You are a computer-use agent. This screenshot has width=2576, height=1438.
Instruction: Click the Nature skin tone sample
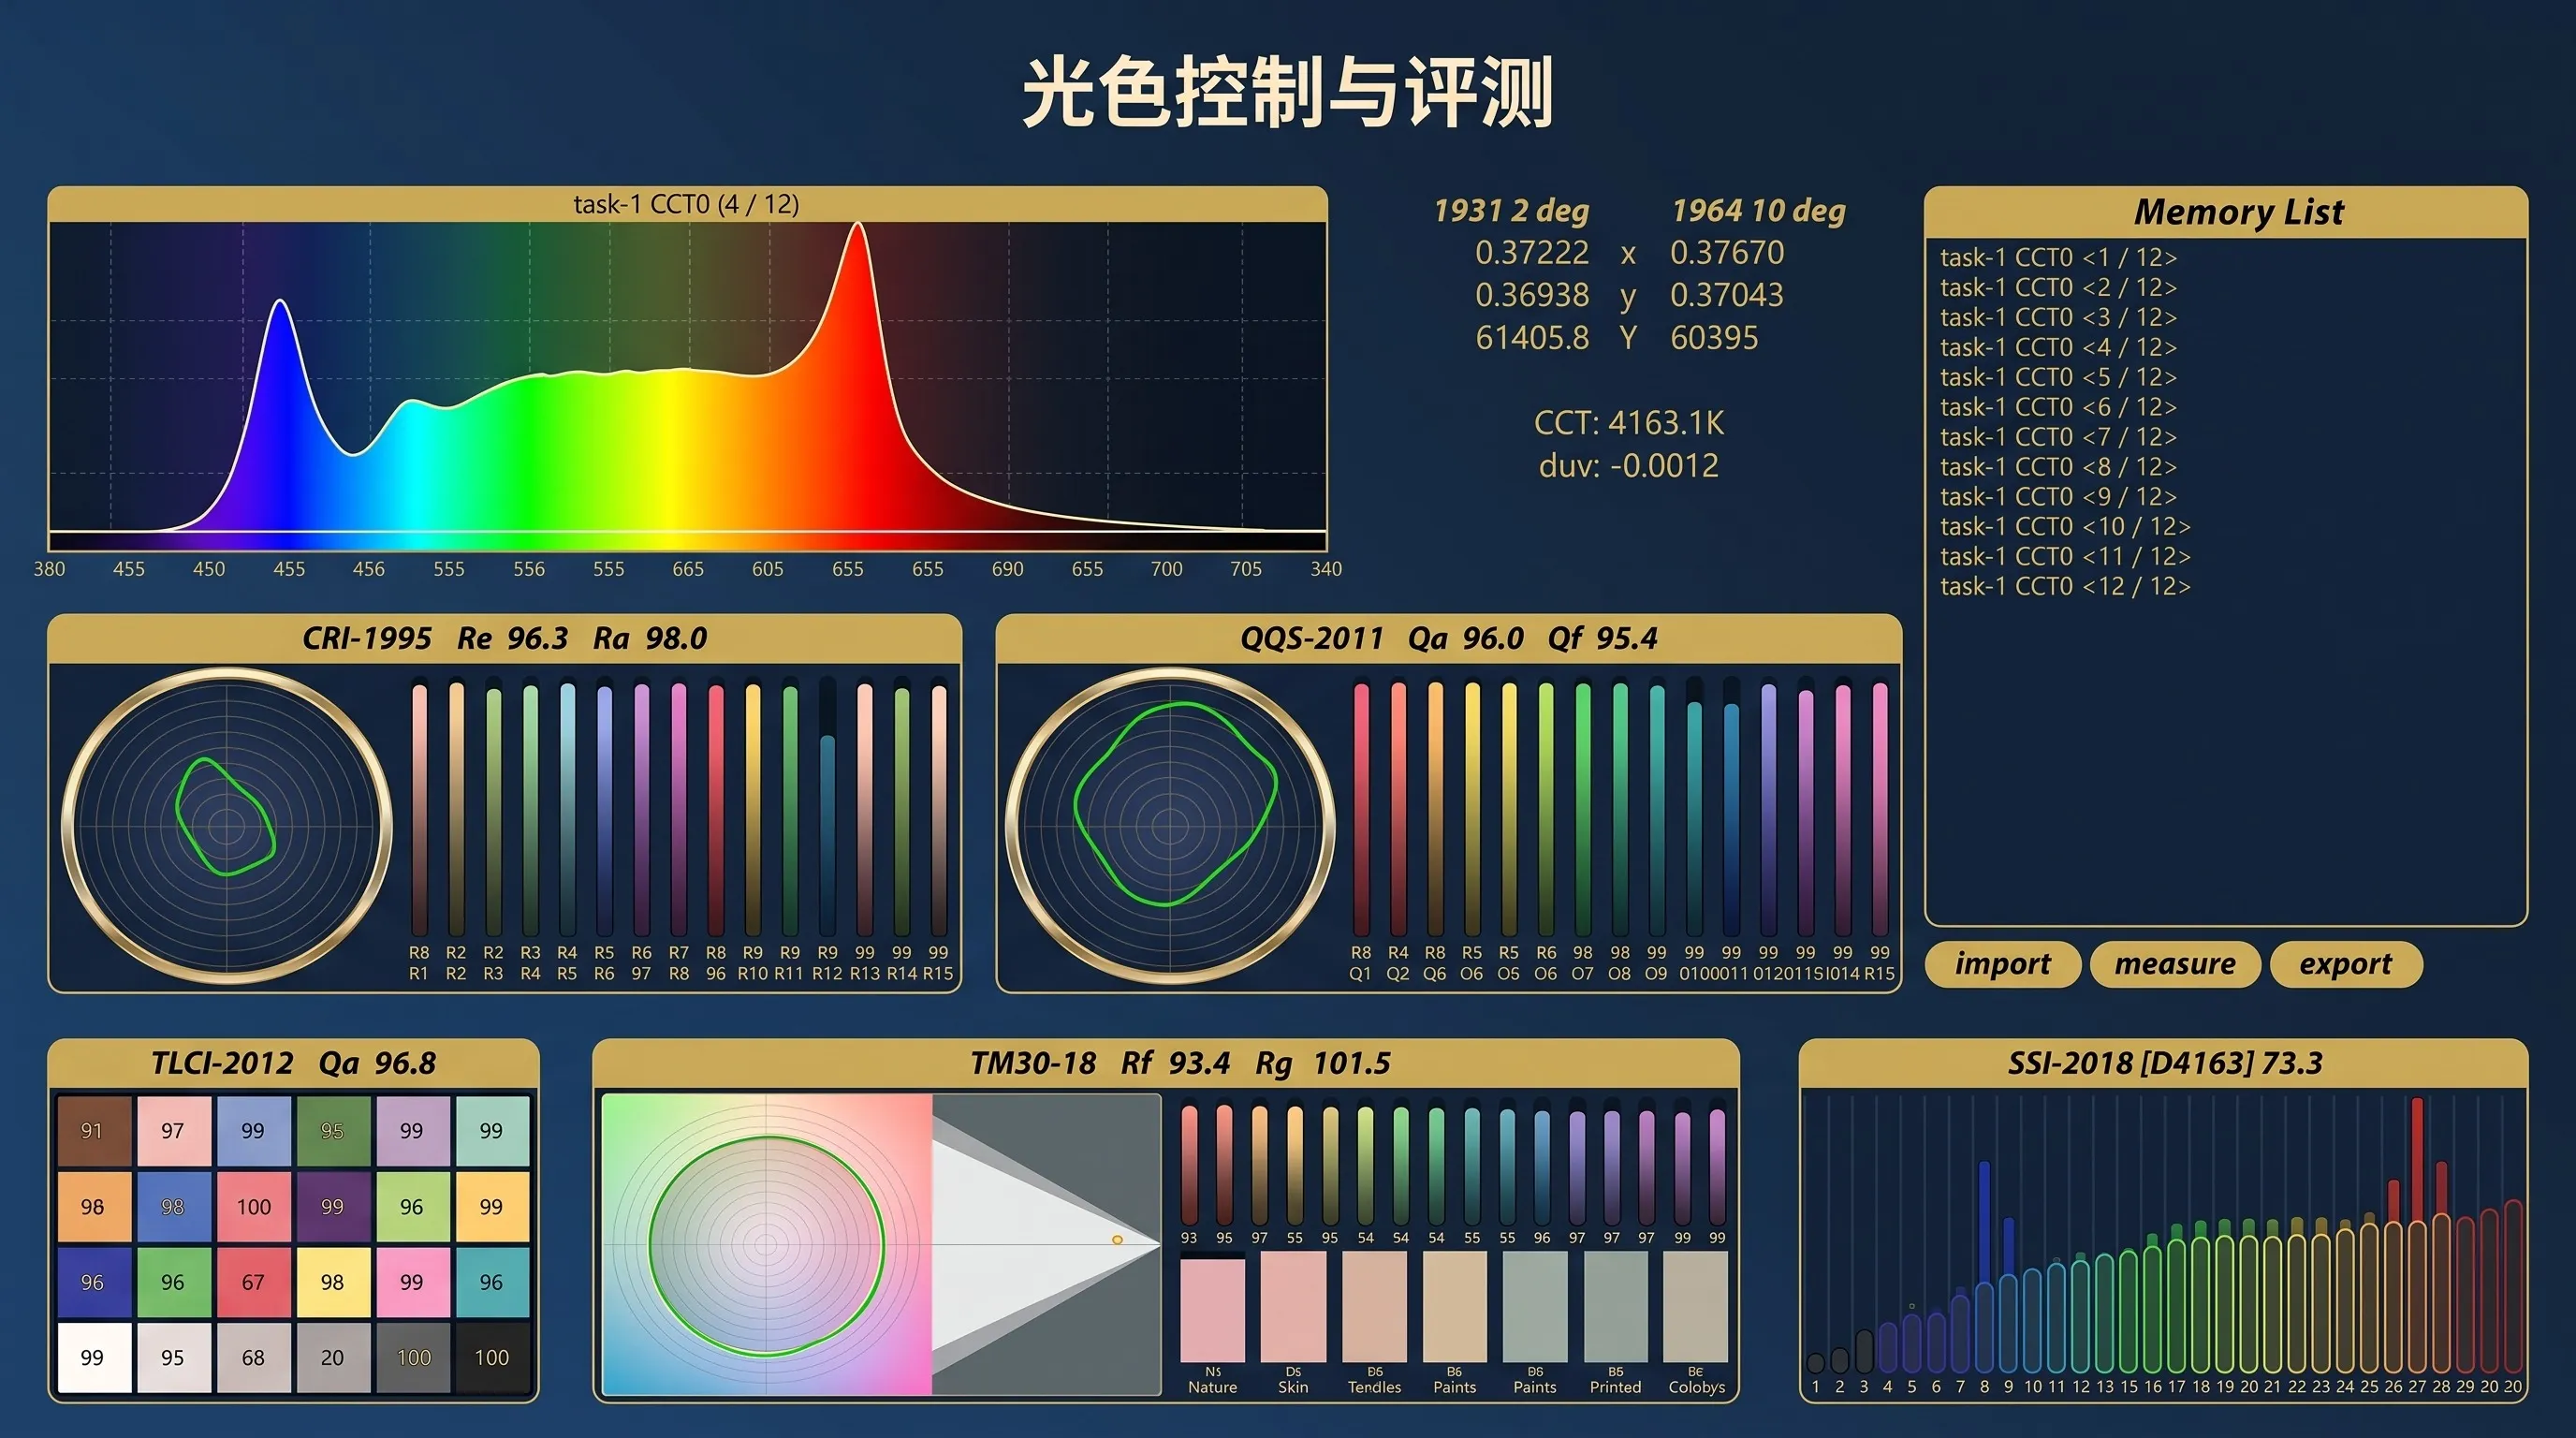(1213, 1310)
